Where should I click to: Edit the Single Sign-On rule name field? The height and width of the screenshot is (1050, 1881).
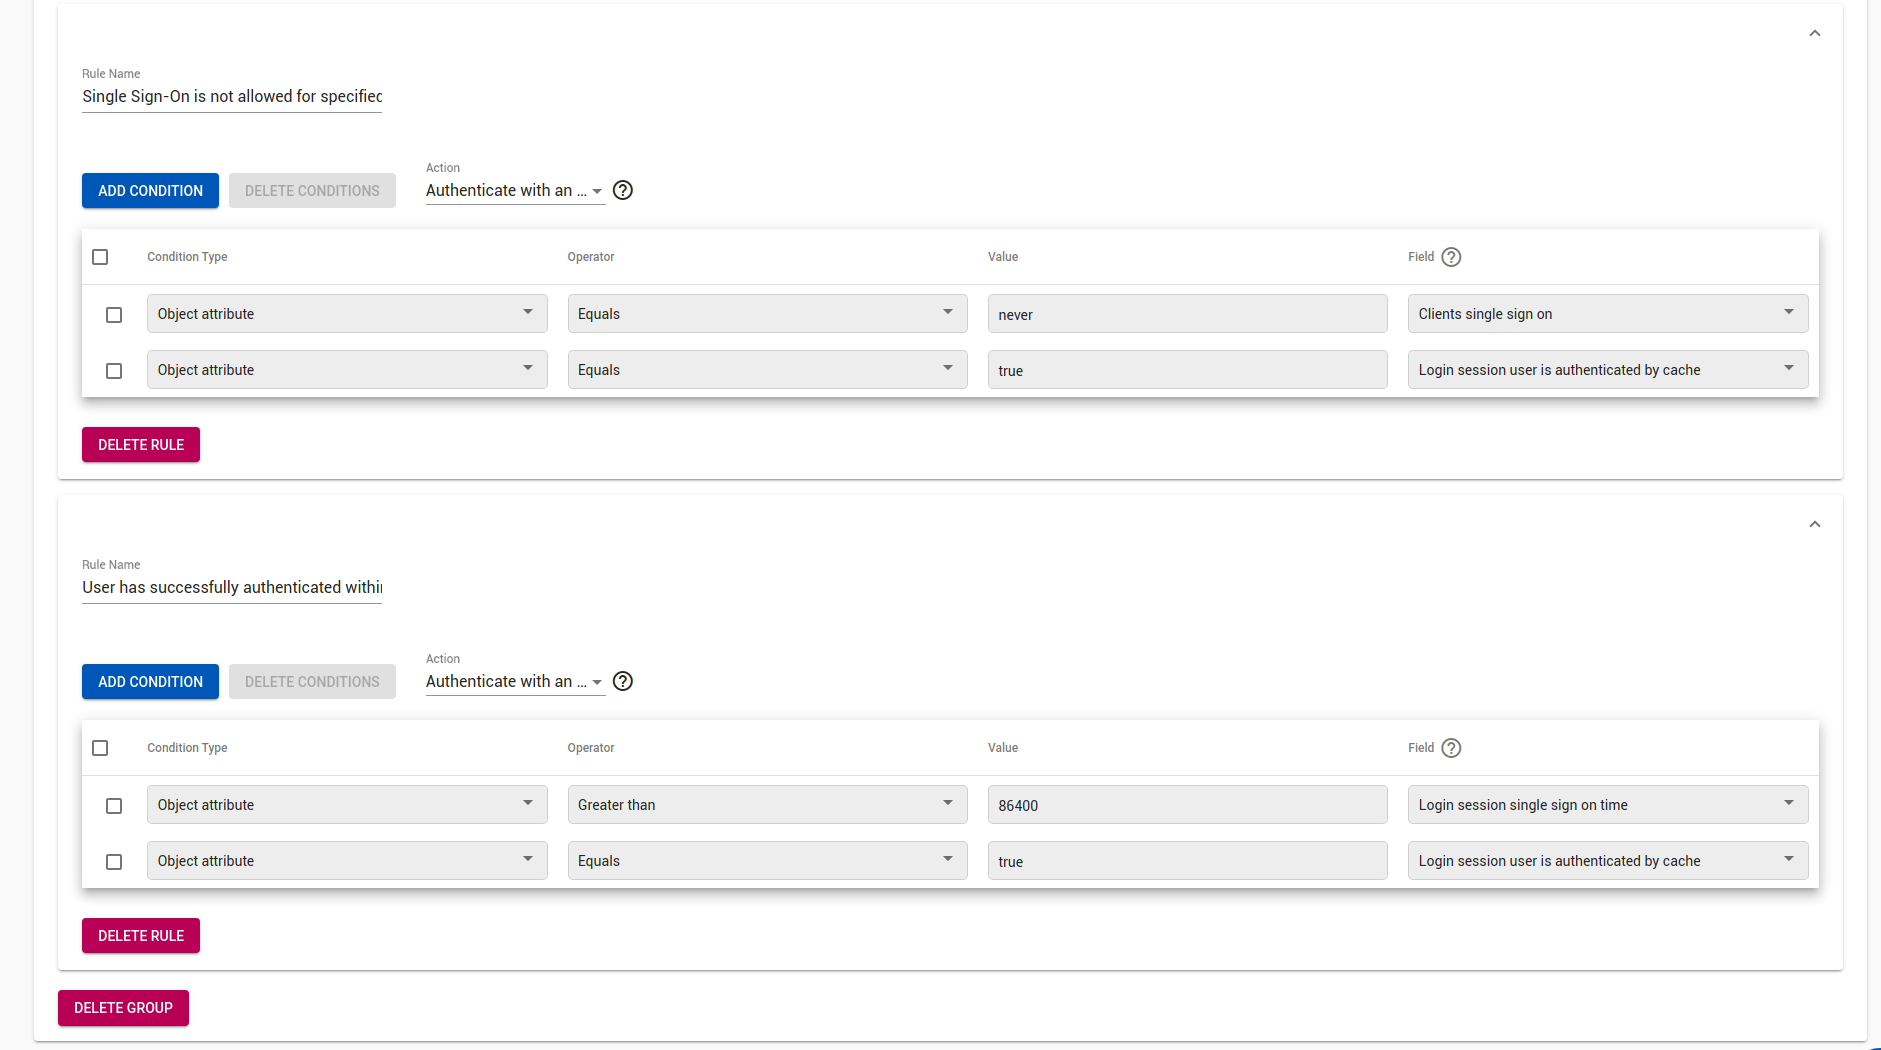(232, 97)
